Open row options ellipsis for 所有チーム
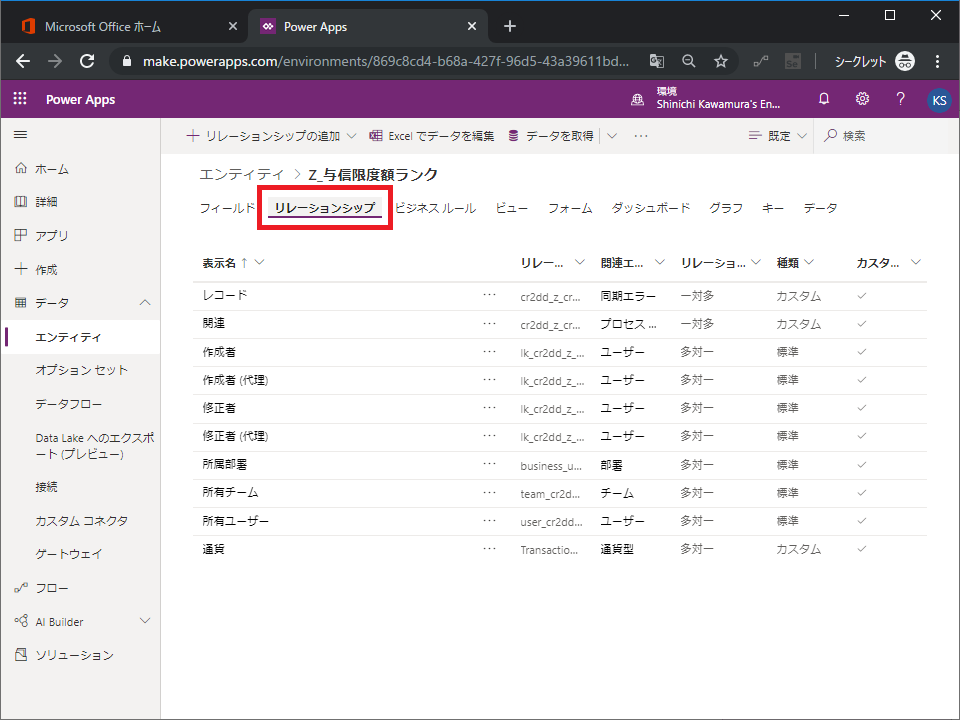960x720 pixels. point(489,492)
